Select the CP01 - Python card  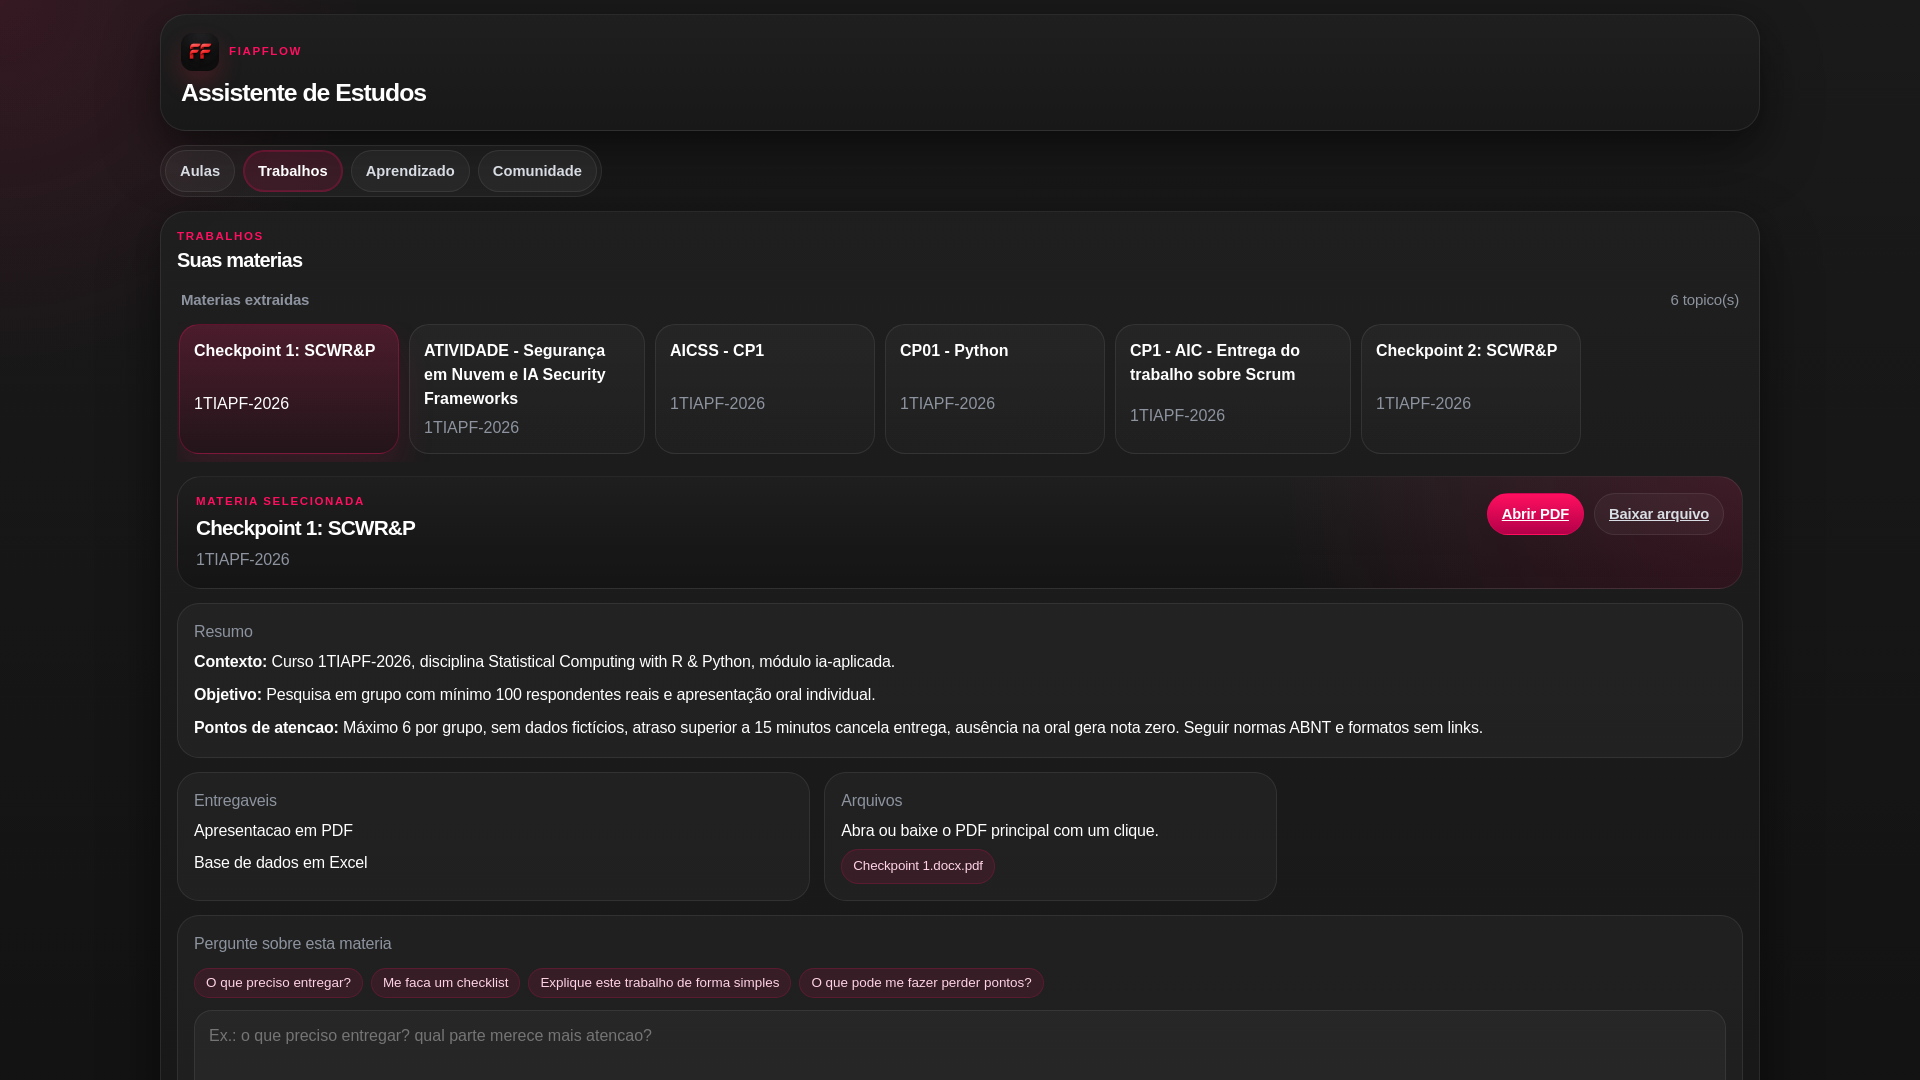click(x=995, y=389)
